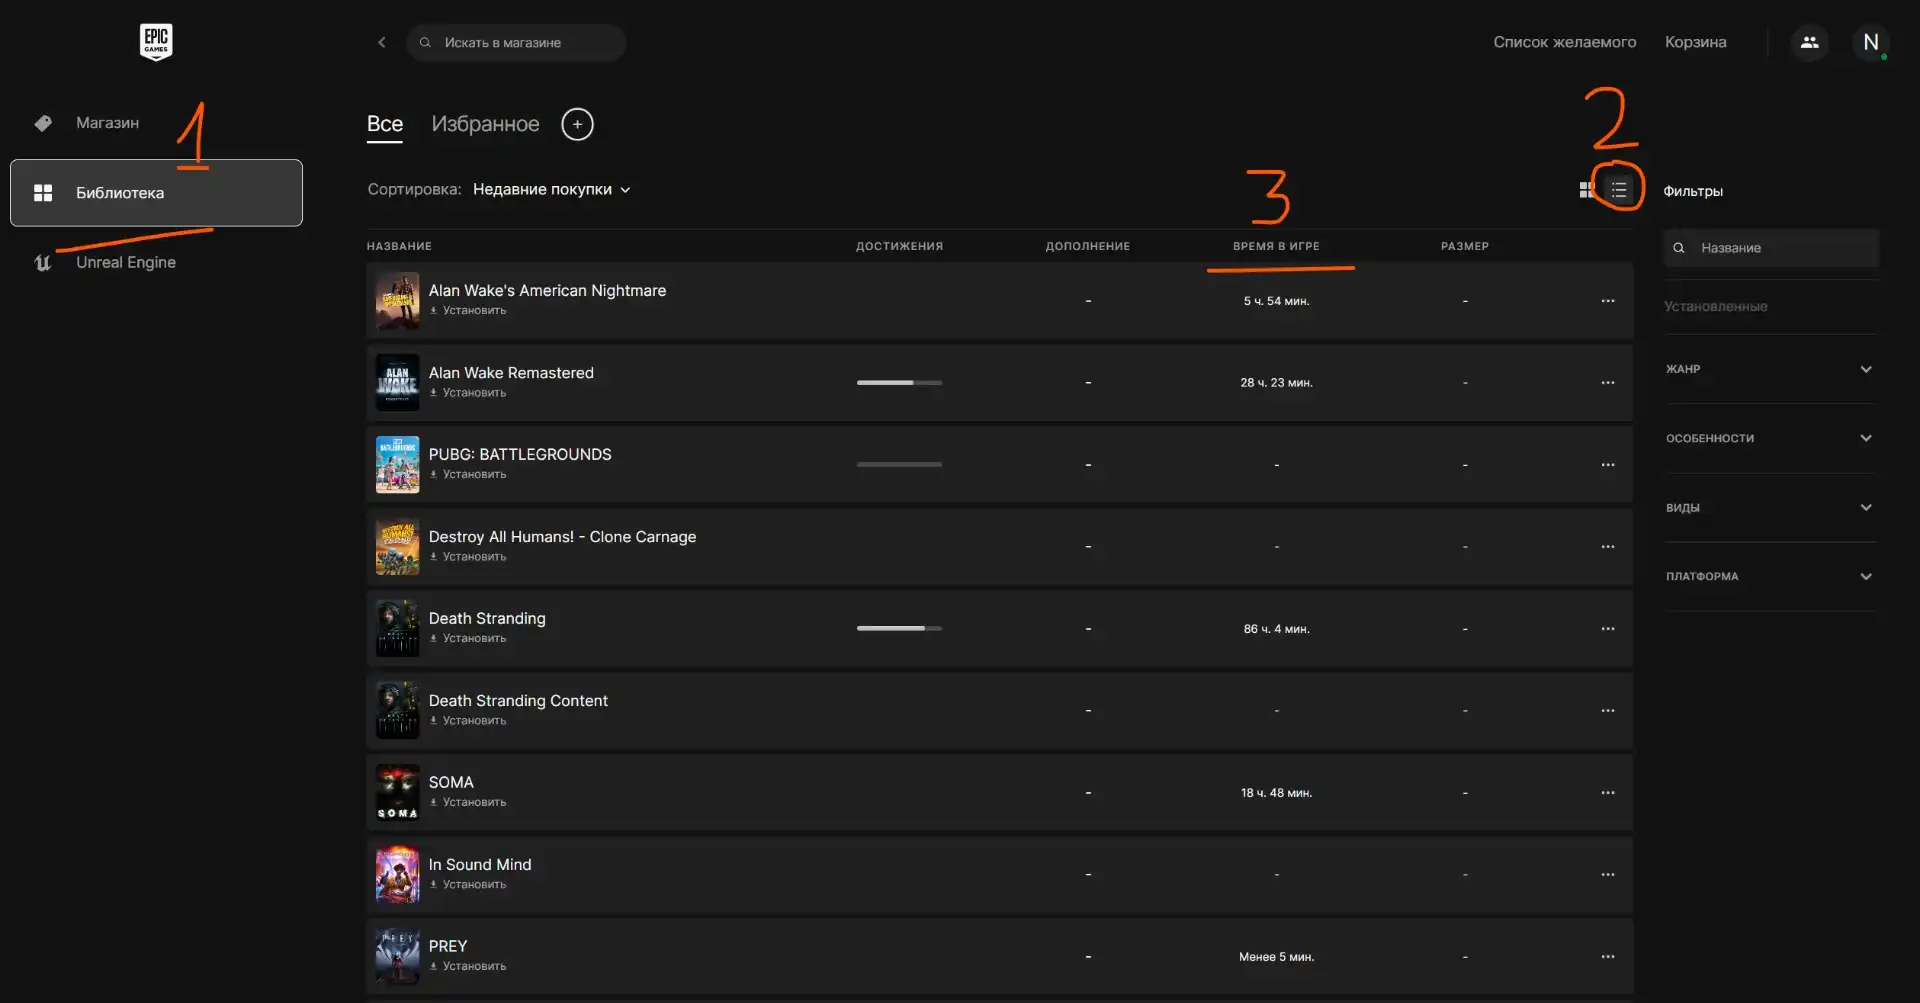1920x1003 pixels.
Task: Open Alan Wake's American Nightmare thumbnail
Action: 397,301
